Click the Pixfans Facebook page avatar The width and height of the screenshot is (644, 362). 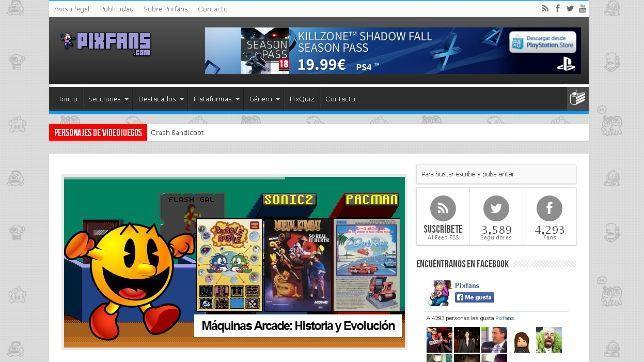439,293
